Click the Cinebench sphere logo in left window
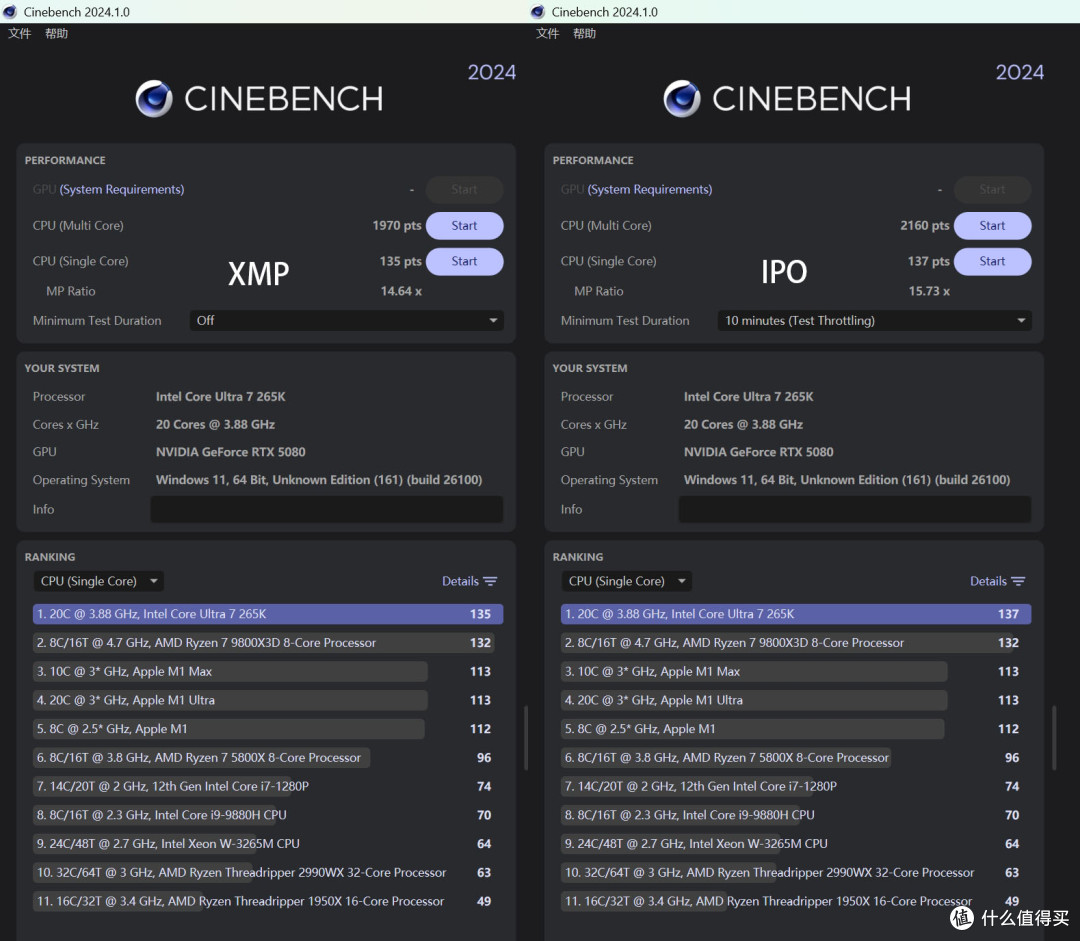Image resolution: width=1080 pixels, height=941 pixels. [154, 99]
